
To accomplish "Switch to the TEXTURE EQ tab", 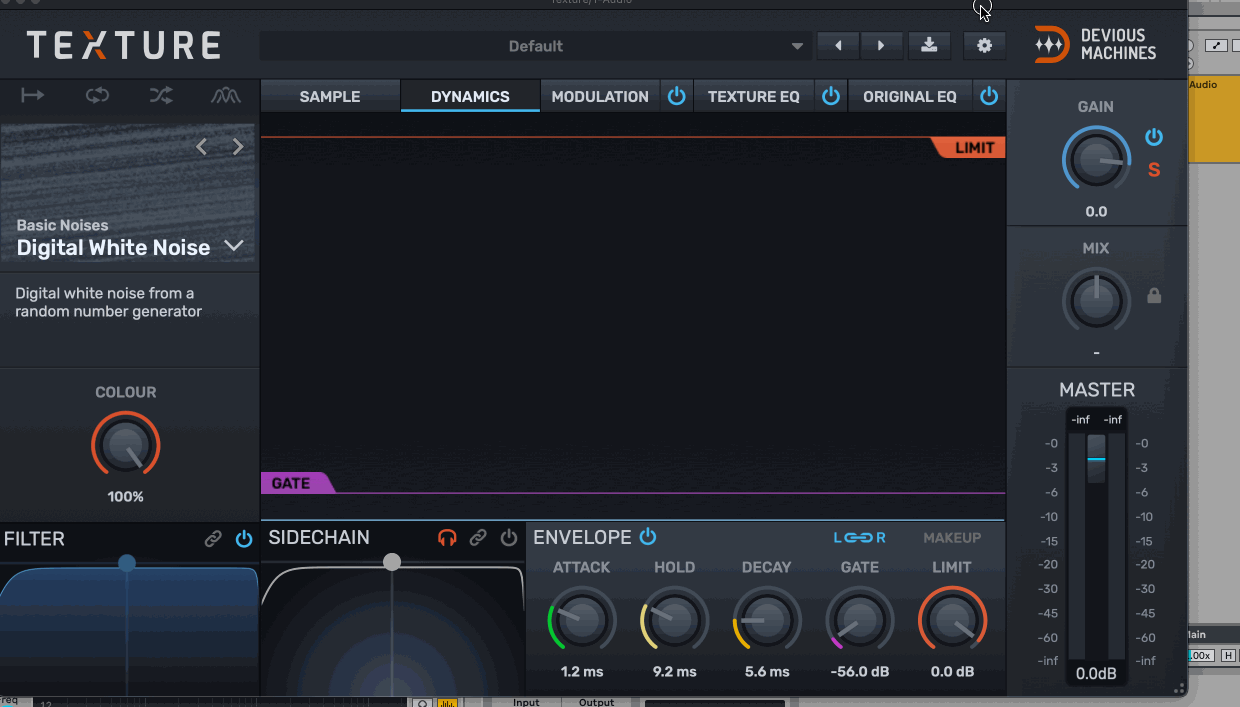I will click(754, 96).
